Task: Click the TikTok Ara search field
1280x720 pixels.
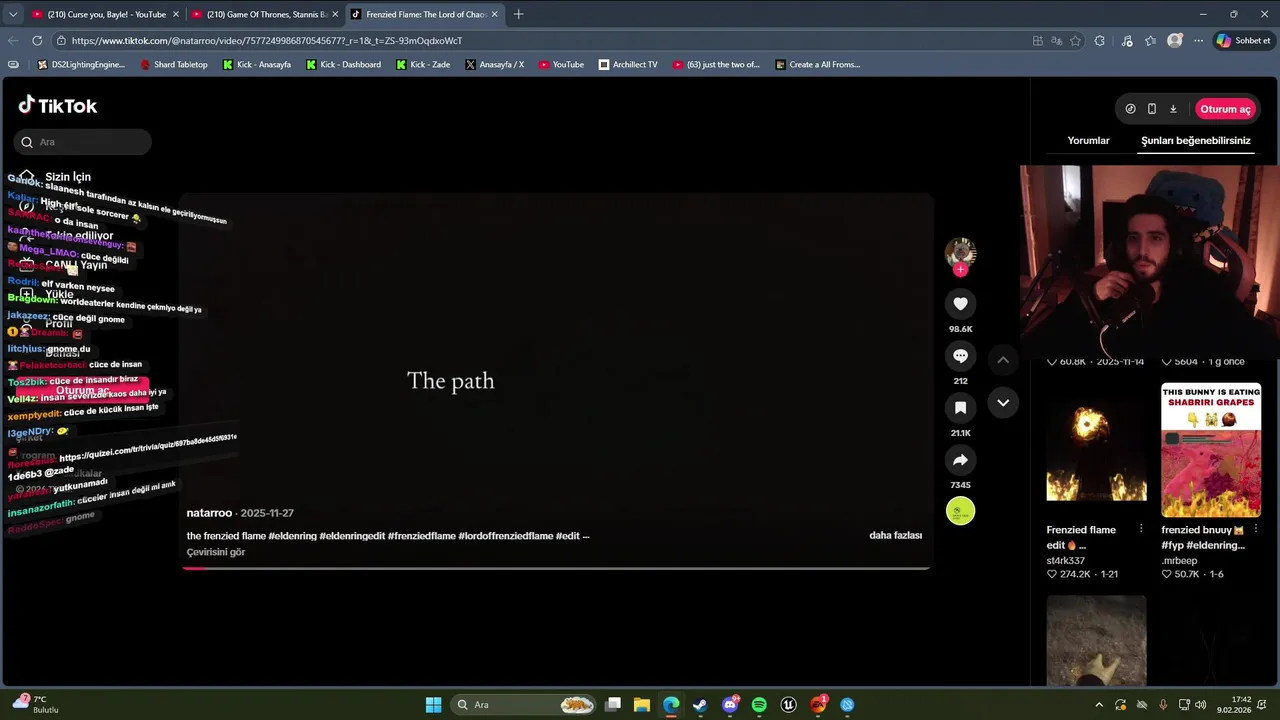Action: point(83,142)
